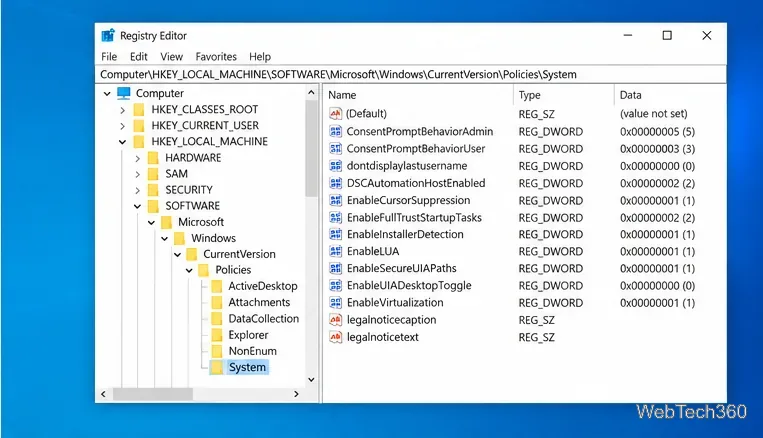This screenshot has height=438, width=763.
Task: Select the EnableSecureUIAPaths value
Action: click(401, 268)
